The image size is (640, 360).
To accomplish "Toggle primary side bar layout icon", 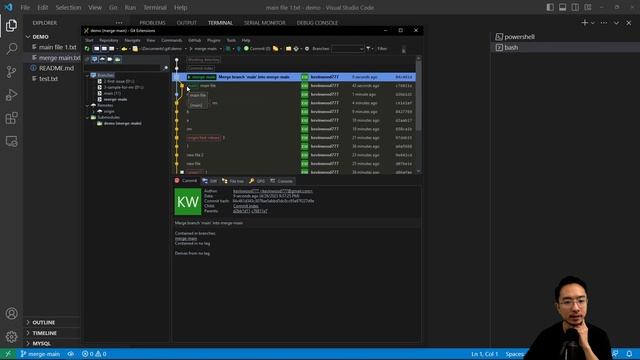I will click(x=550, y=7).
